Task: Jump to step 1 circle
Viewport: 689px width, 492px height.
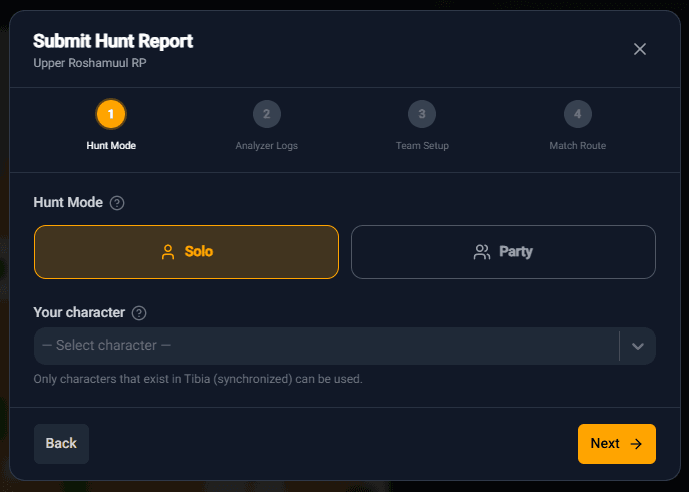Action: coord(111,114)
